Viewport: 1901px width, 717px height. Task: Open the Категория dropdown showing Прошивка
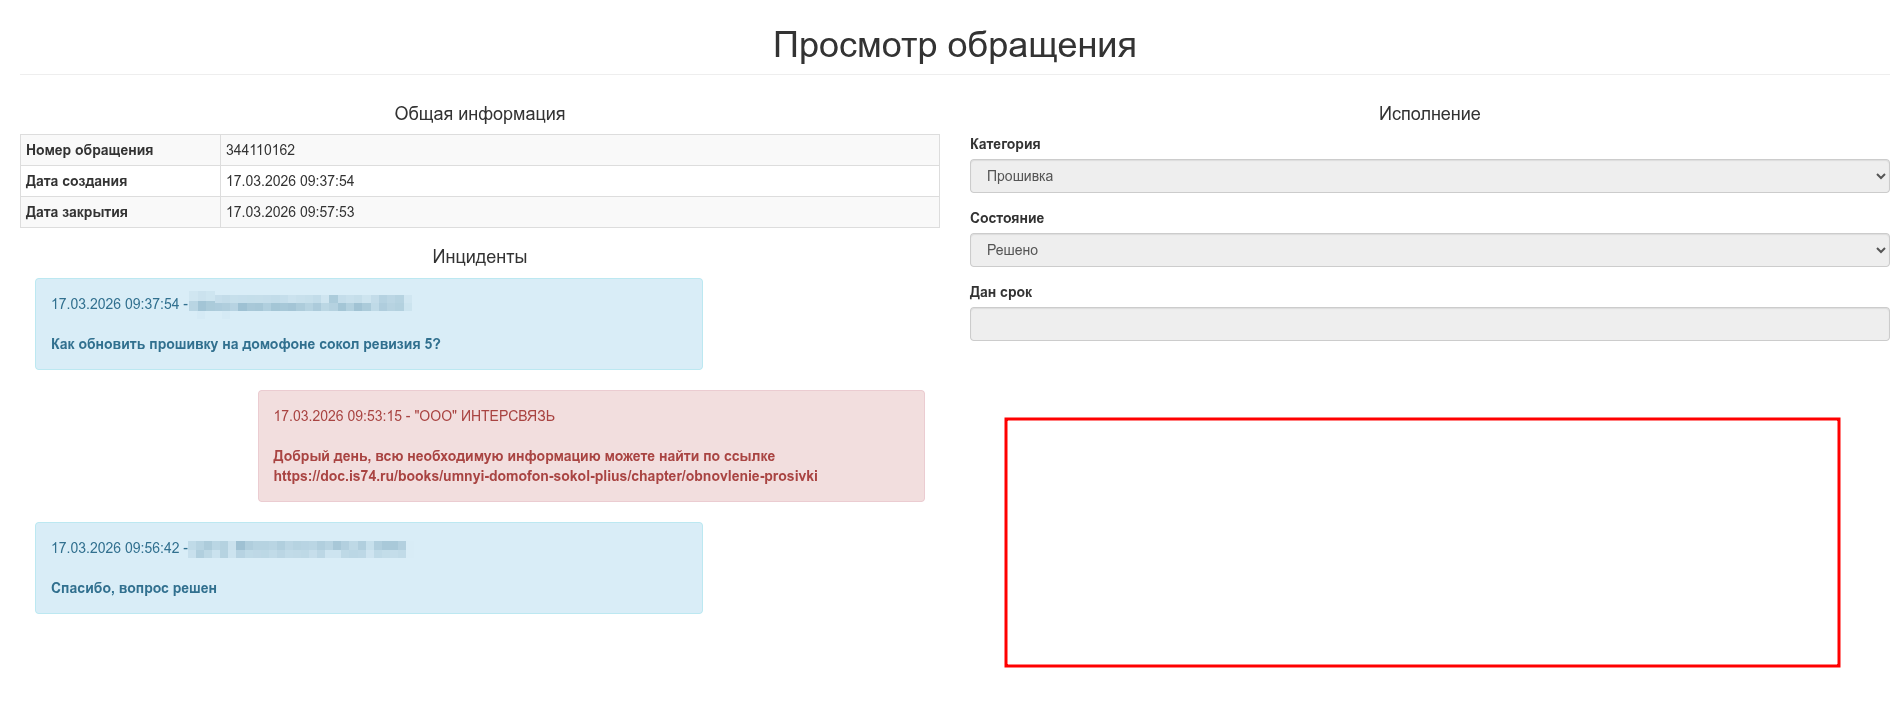1428,176
